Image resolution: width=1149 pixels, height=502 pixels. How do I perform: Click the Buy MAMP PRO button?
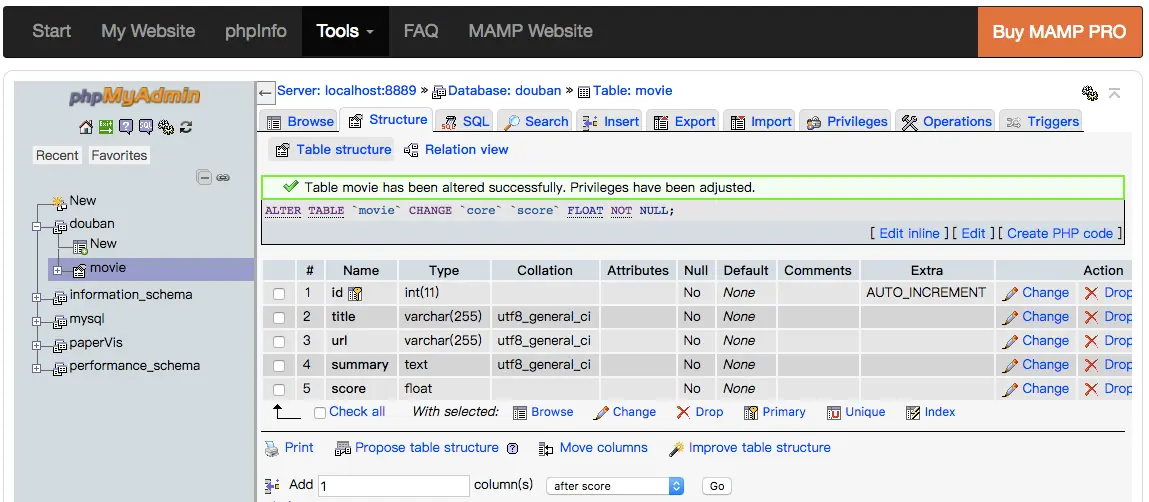[x=1059, y=31]
